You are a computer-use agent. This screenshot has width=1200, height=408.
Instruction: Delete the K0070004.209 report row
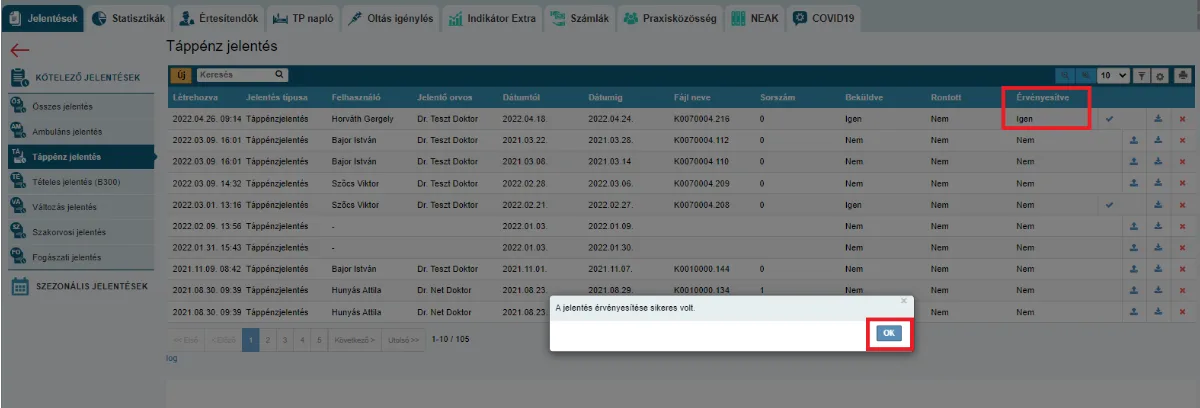coord(1182,183)
